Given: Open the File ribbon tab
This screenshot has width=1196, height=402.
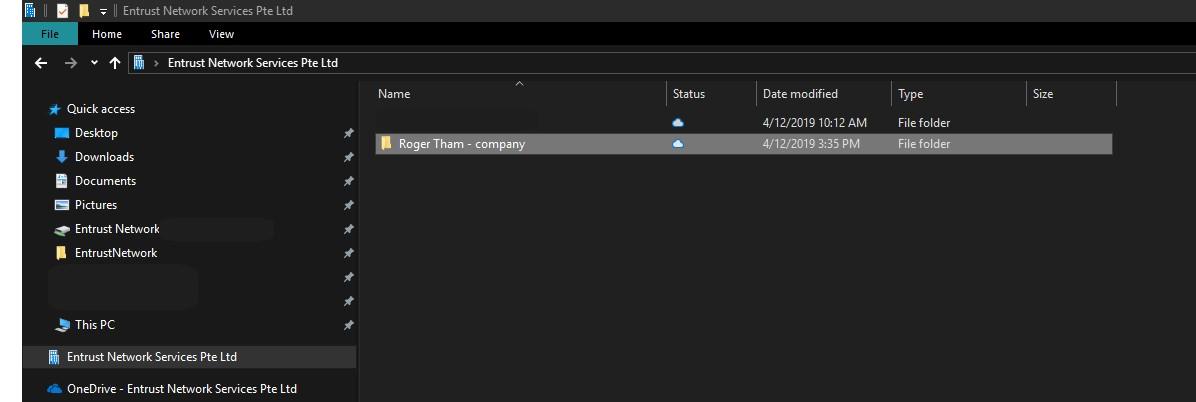Looking at the screenshot, I should 50,34.
